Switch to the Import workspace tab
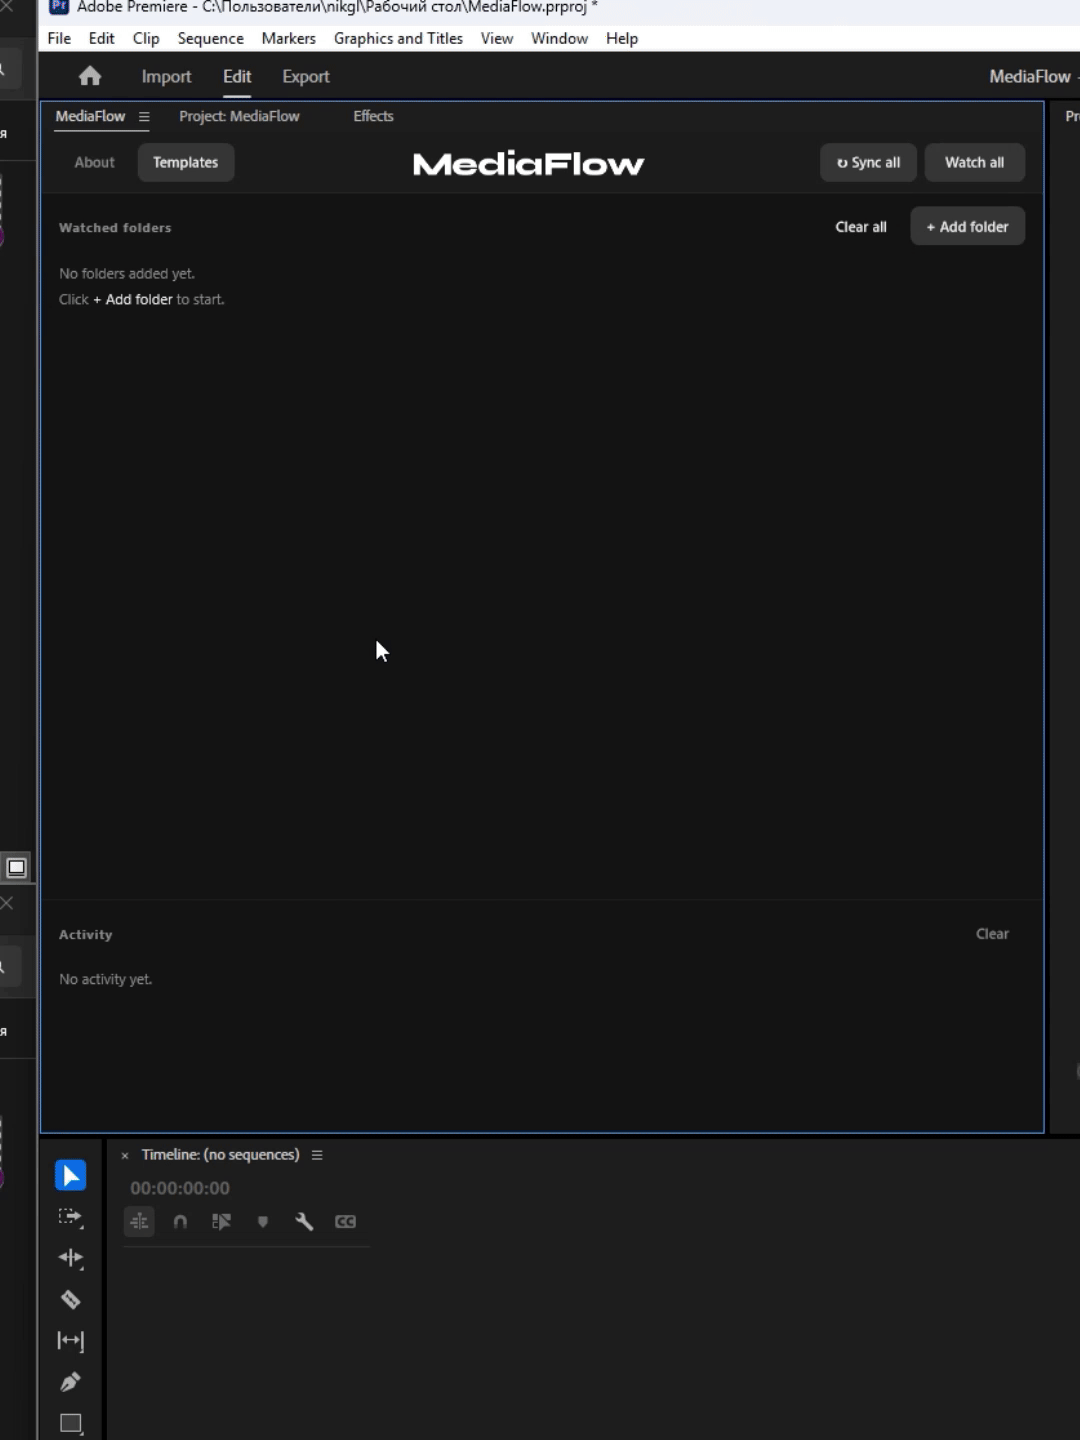1080x1440 pixels. 166,76
